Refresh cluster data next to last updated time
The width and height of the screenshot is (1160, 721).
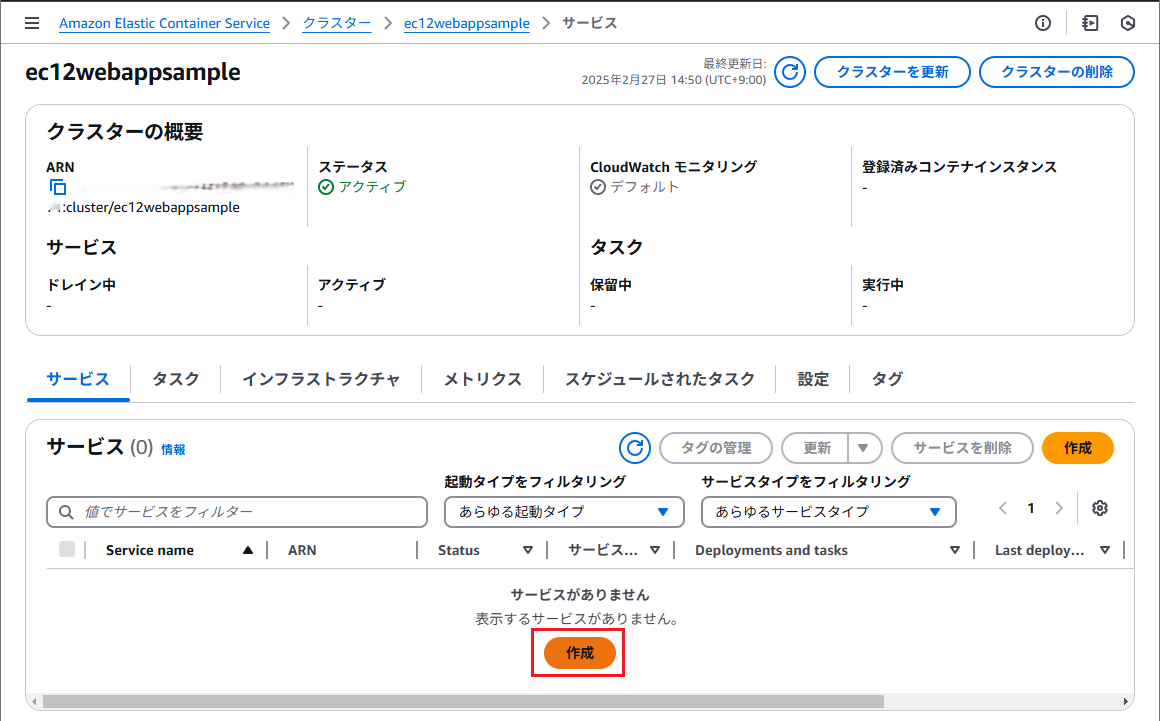pyautogui.click(x=790, y=72)
